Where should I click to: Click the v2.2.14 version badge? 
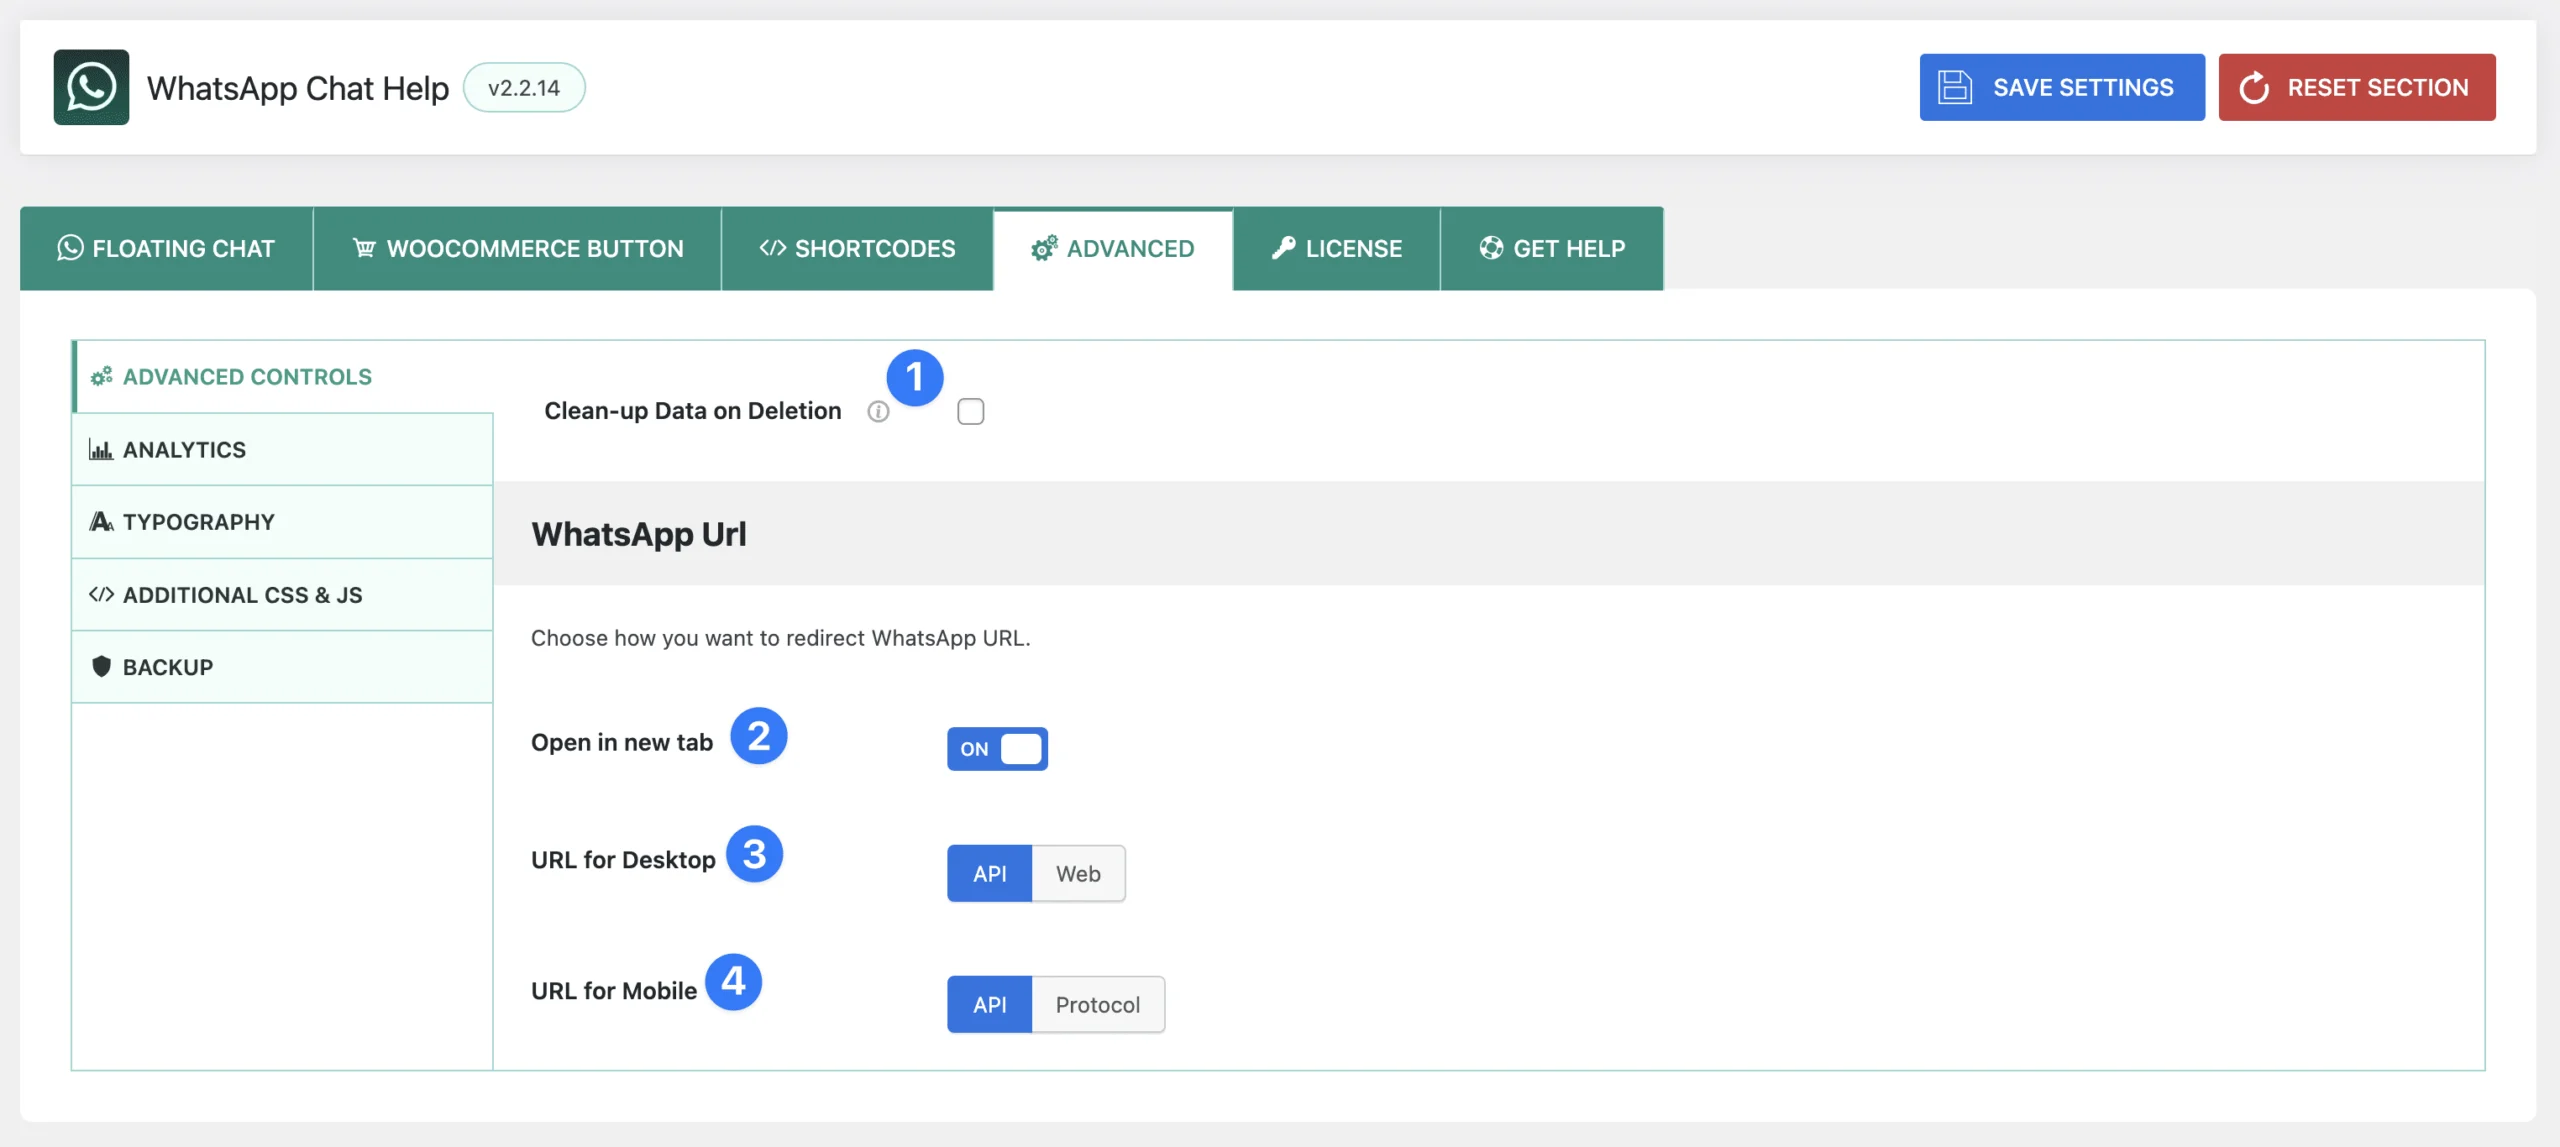(x=524, y=88)
